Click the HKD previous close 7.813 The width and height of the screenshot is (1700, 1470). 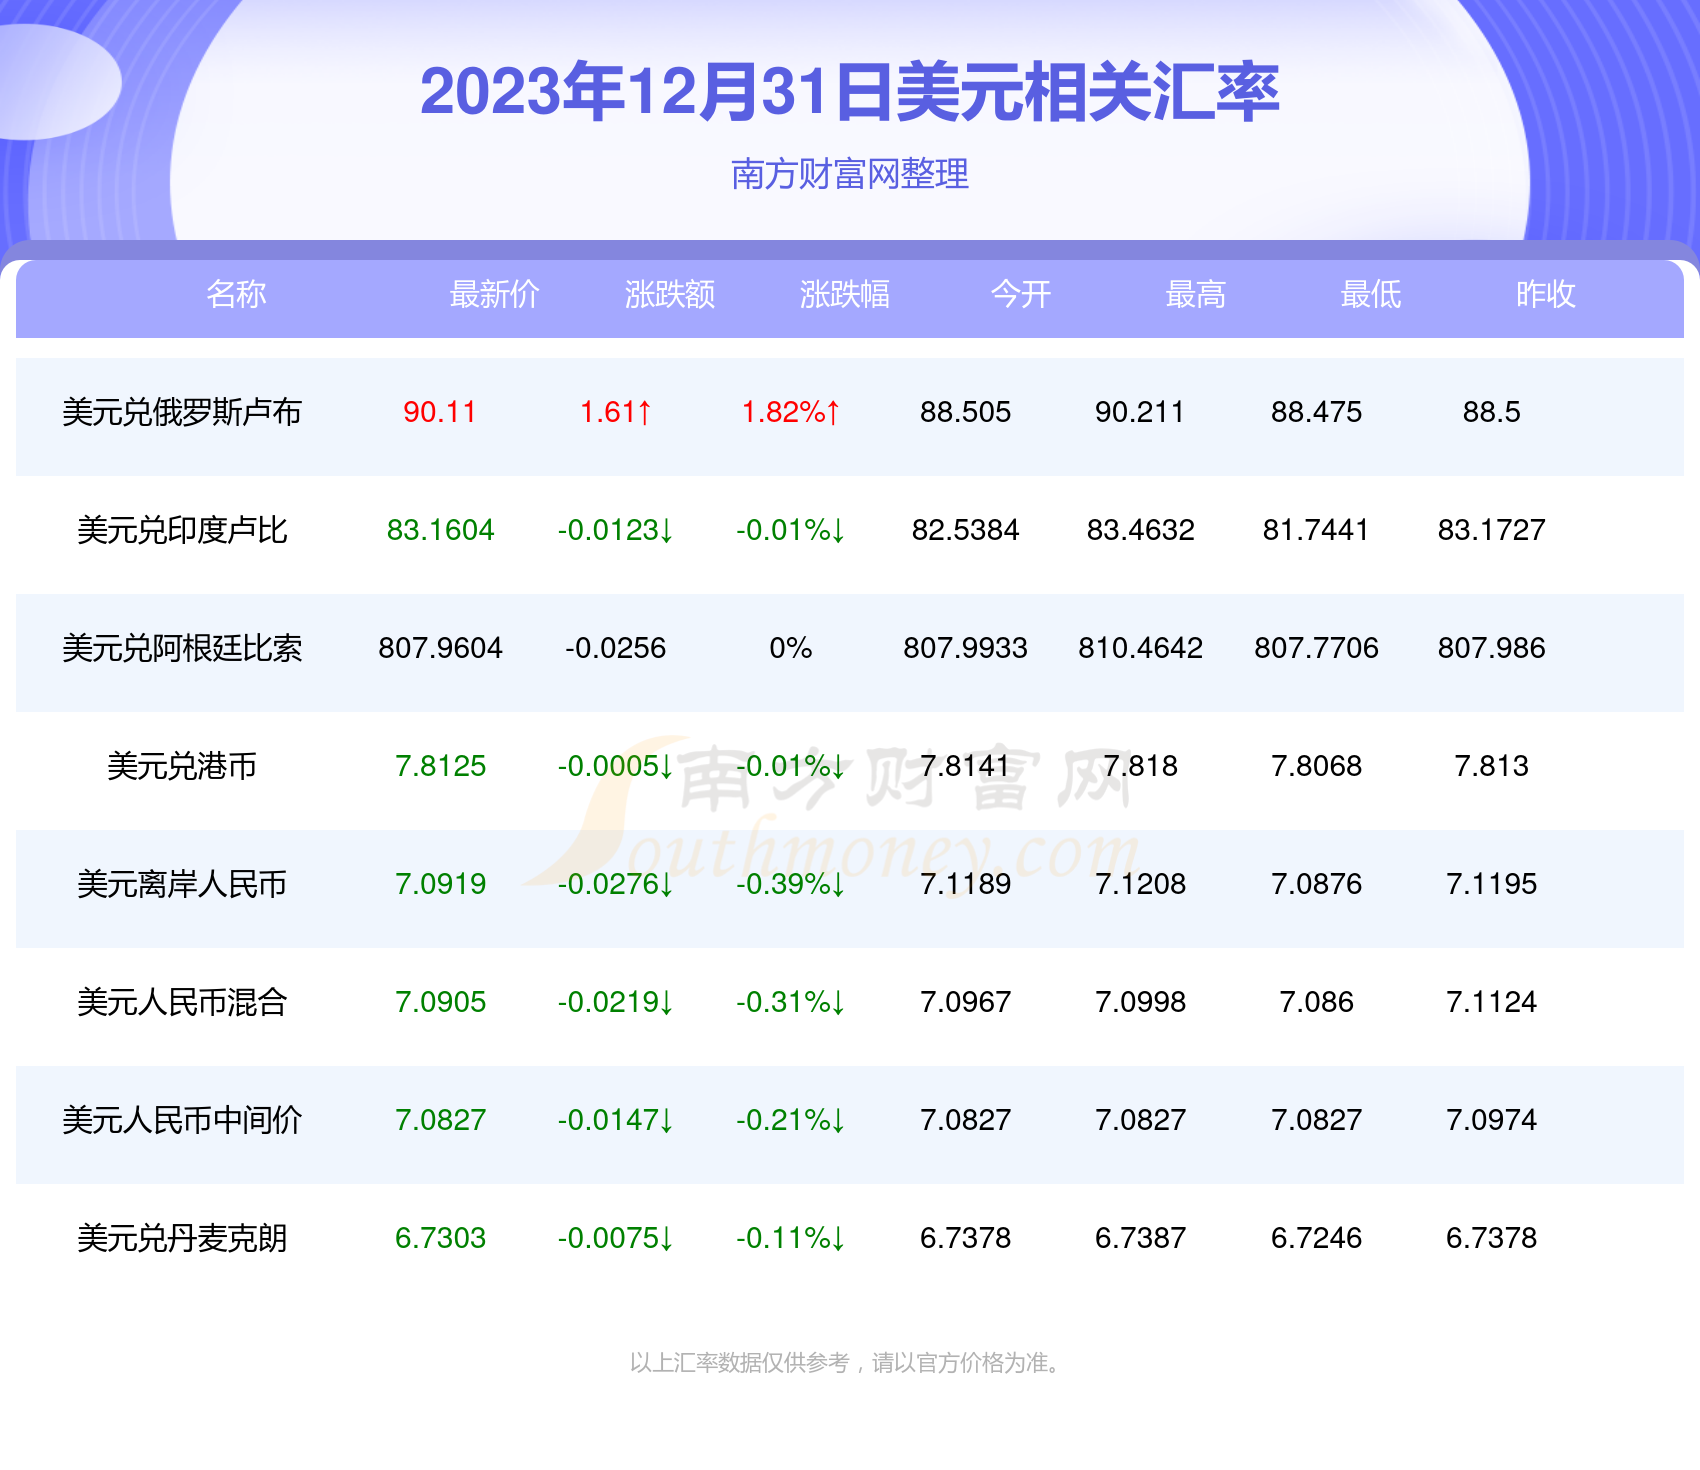(1492, 766)
